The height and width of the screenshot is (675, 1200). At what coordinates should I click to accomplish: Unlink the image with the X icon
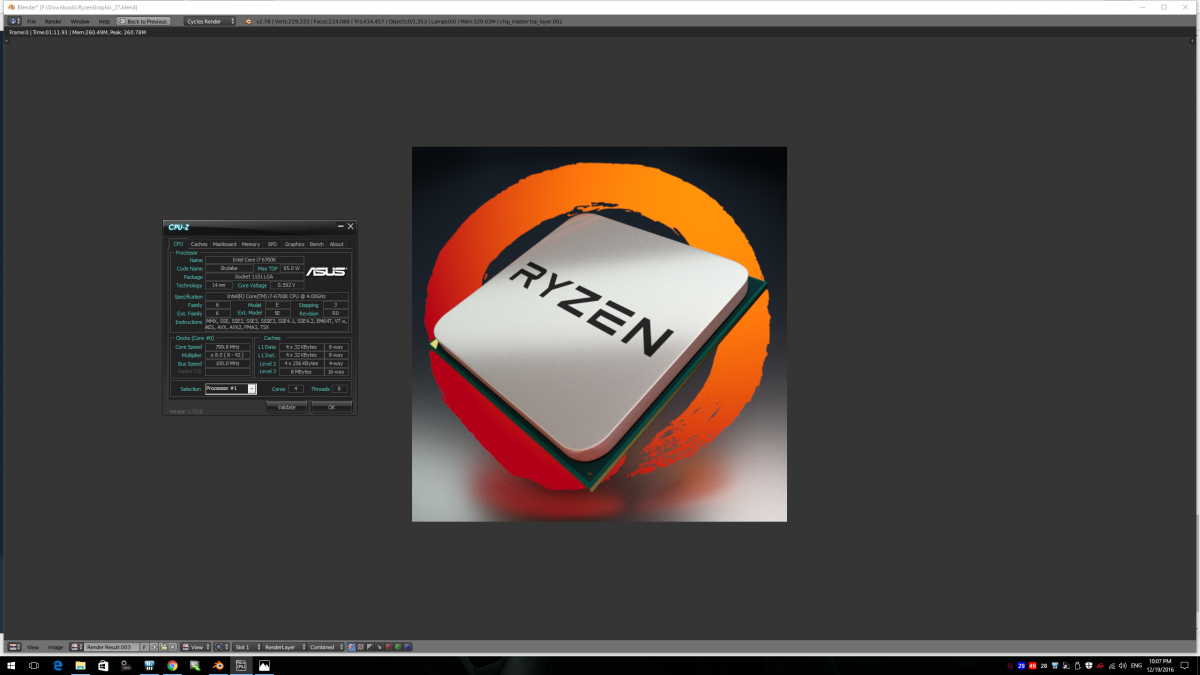pyautogui.click(x=172, y=647)
